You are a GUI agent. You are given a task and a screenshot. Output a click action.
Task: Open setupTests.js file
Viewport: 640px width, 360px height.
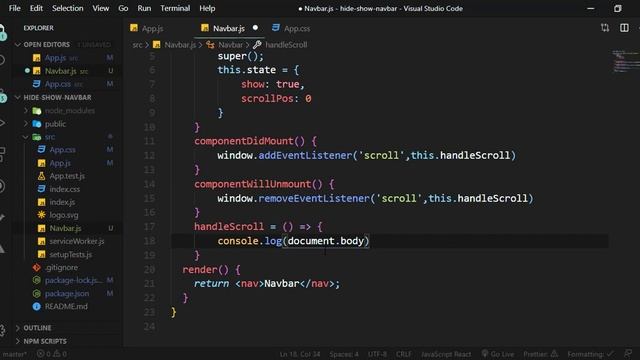point(71,254)
